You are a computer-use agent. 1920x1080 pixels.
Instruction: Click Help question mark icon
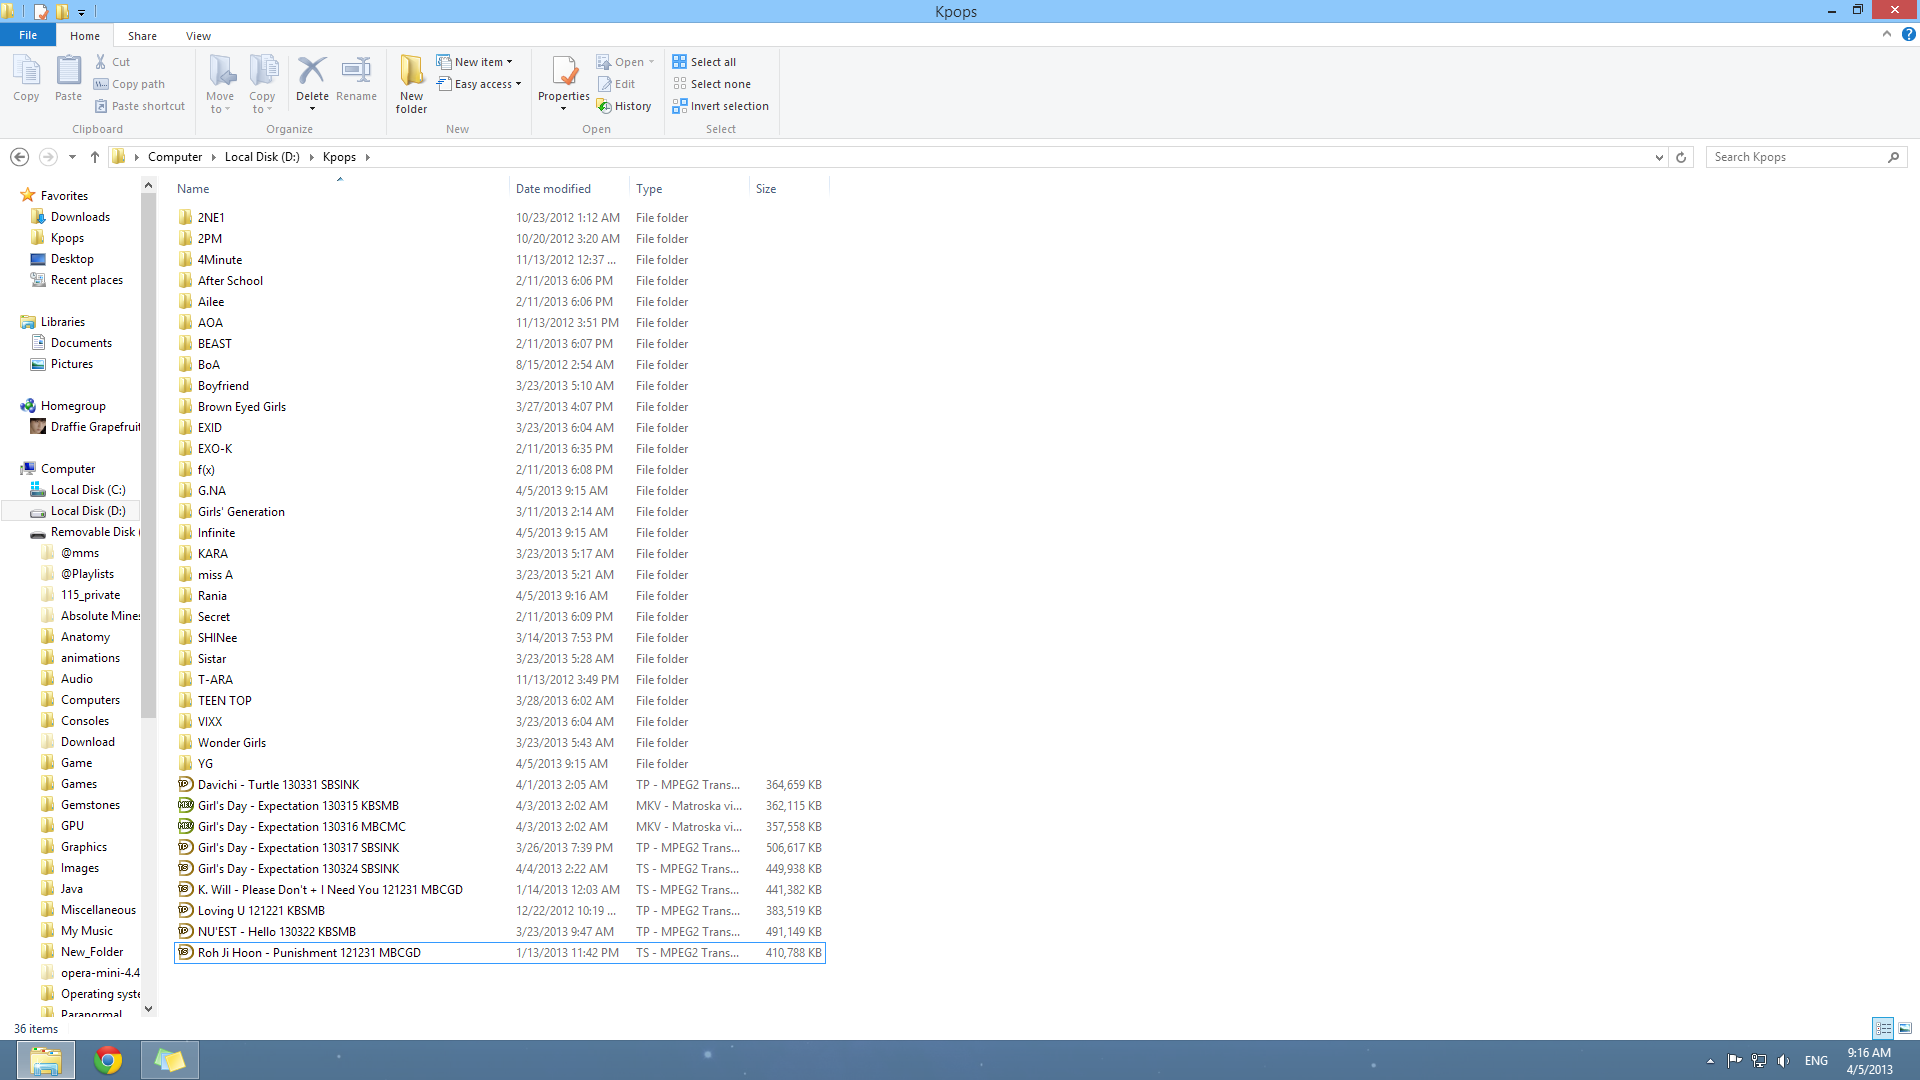point(1909,34)
